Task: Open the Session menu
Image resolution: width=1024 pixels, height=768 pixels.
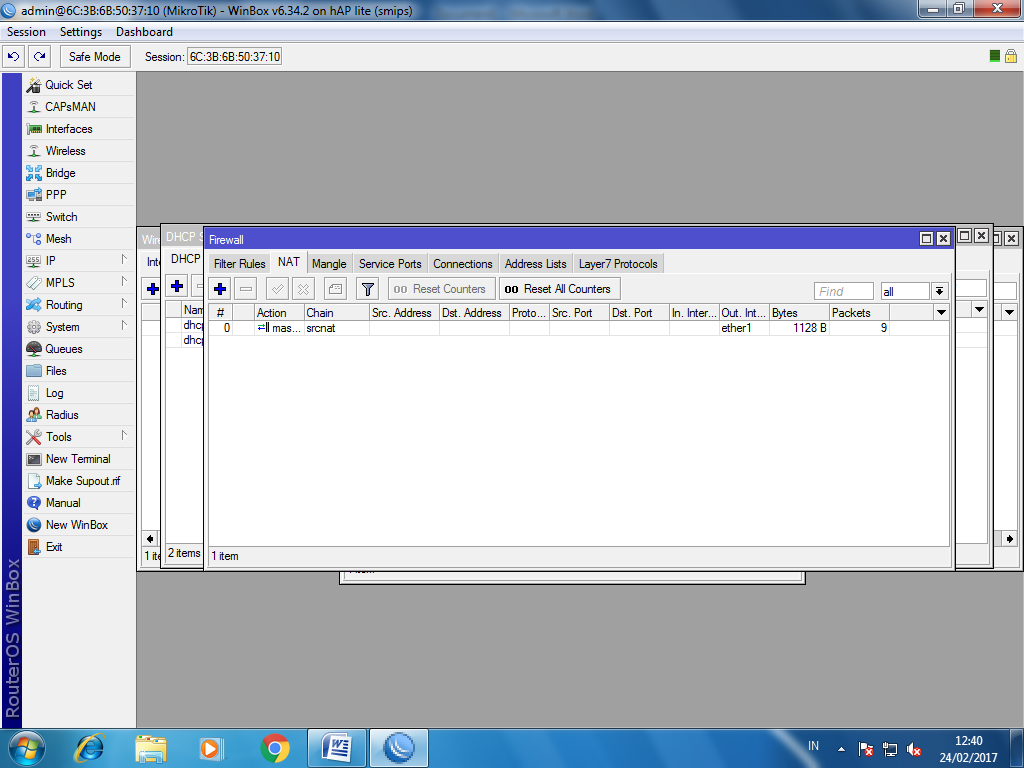Action: pyautogui.click(x=26, y=31)
